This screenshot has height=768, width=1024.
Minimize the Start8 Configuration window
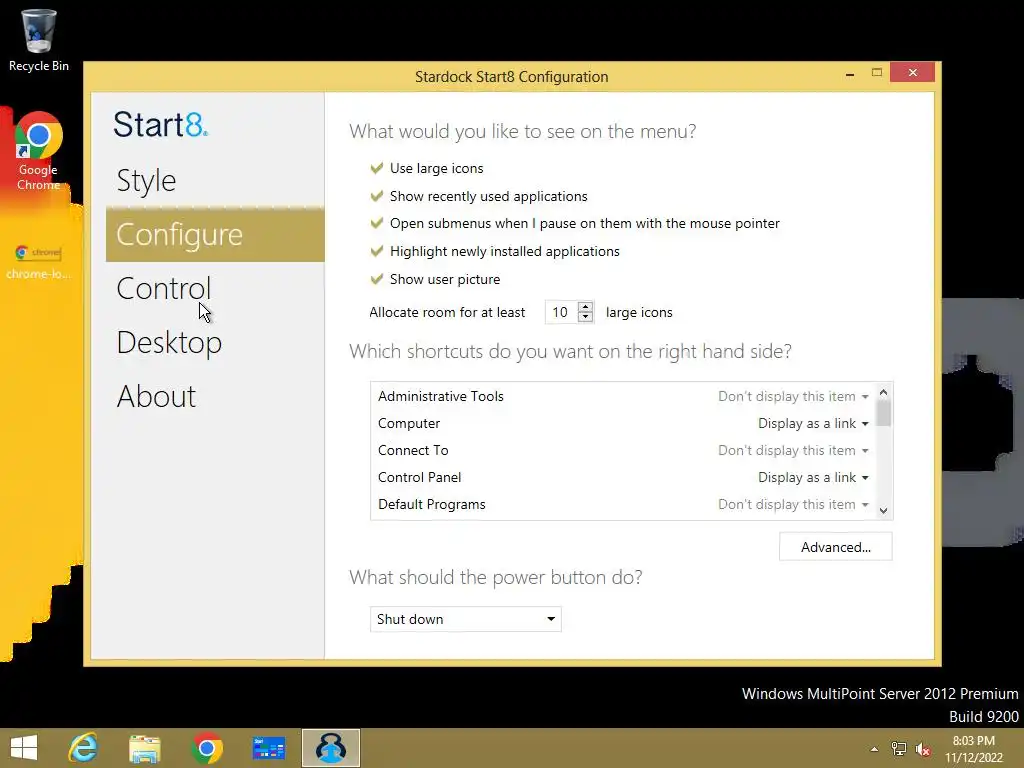coord(850,74)
